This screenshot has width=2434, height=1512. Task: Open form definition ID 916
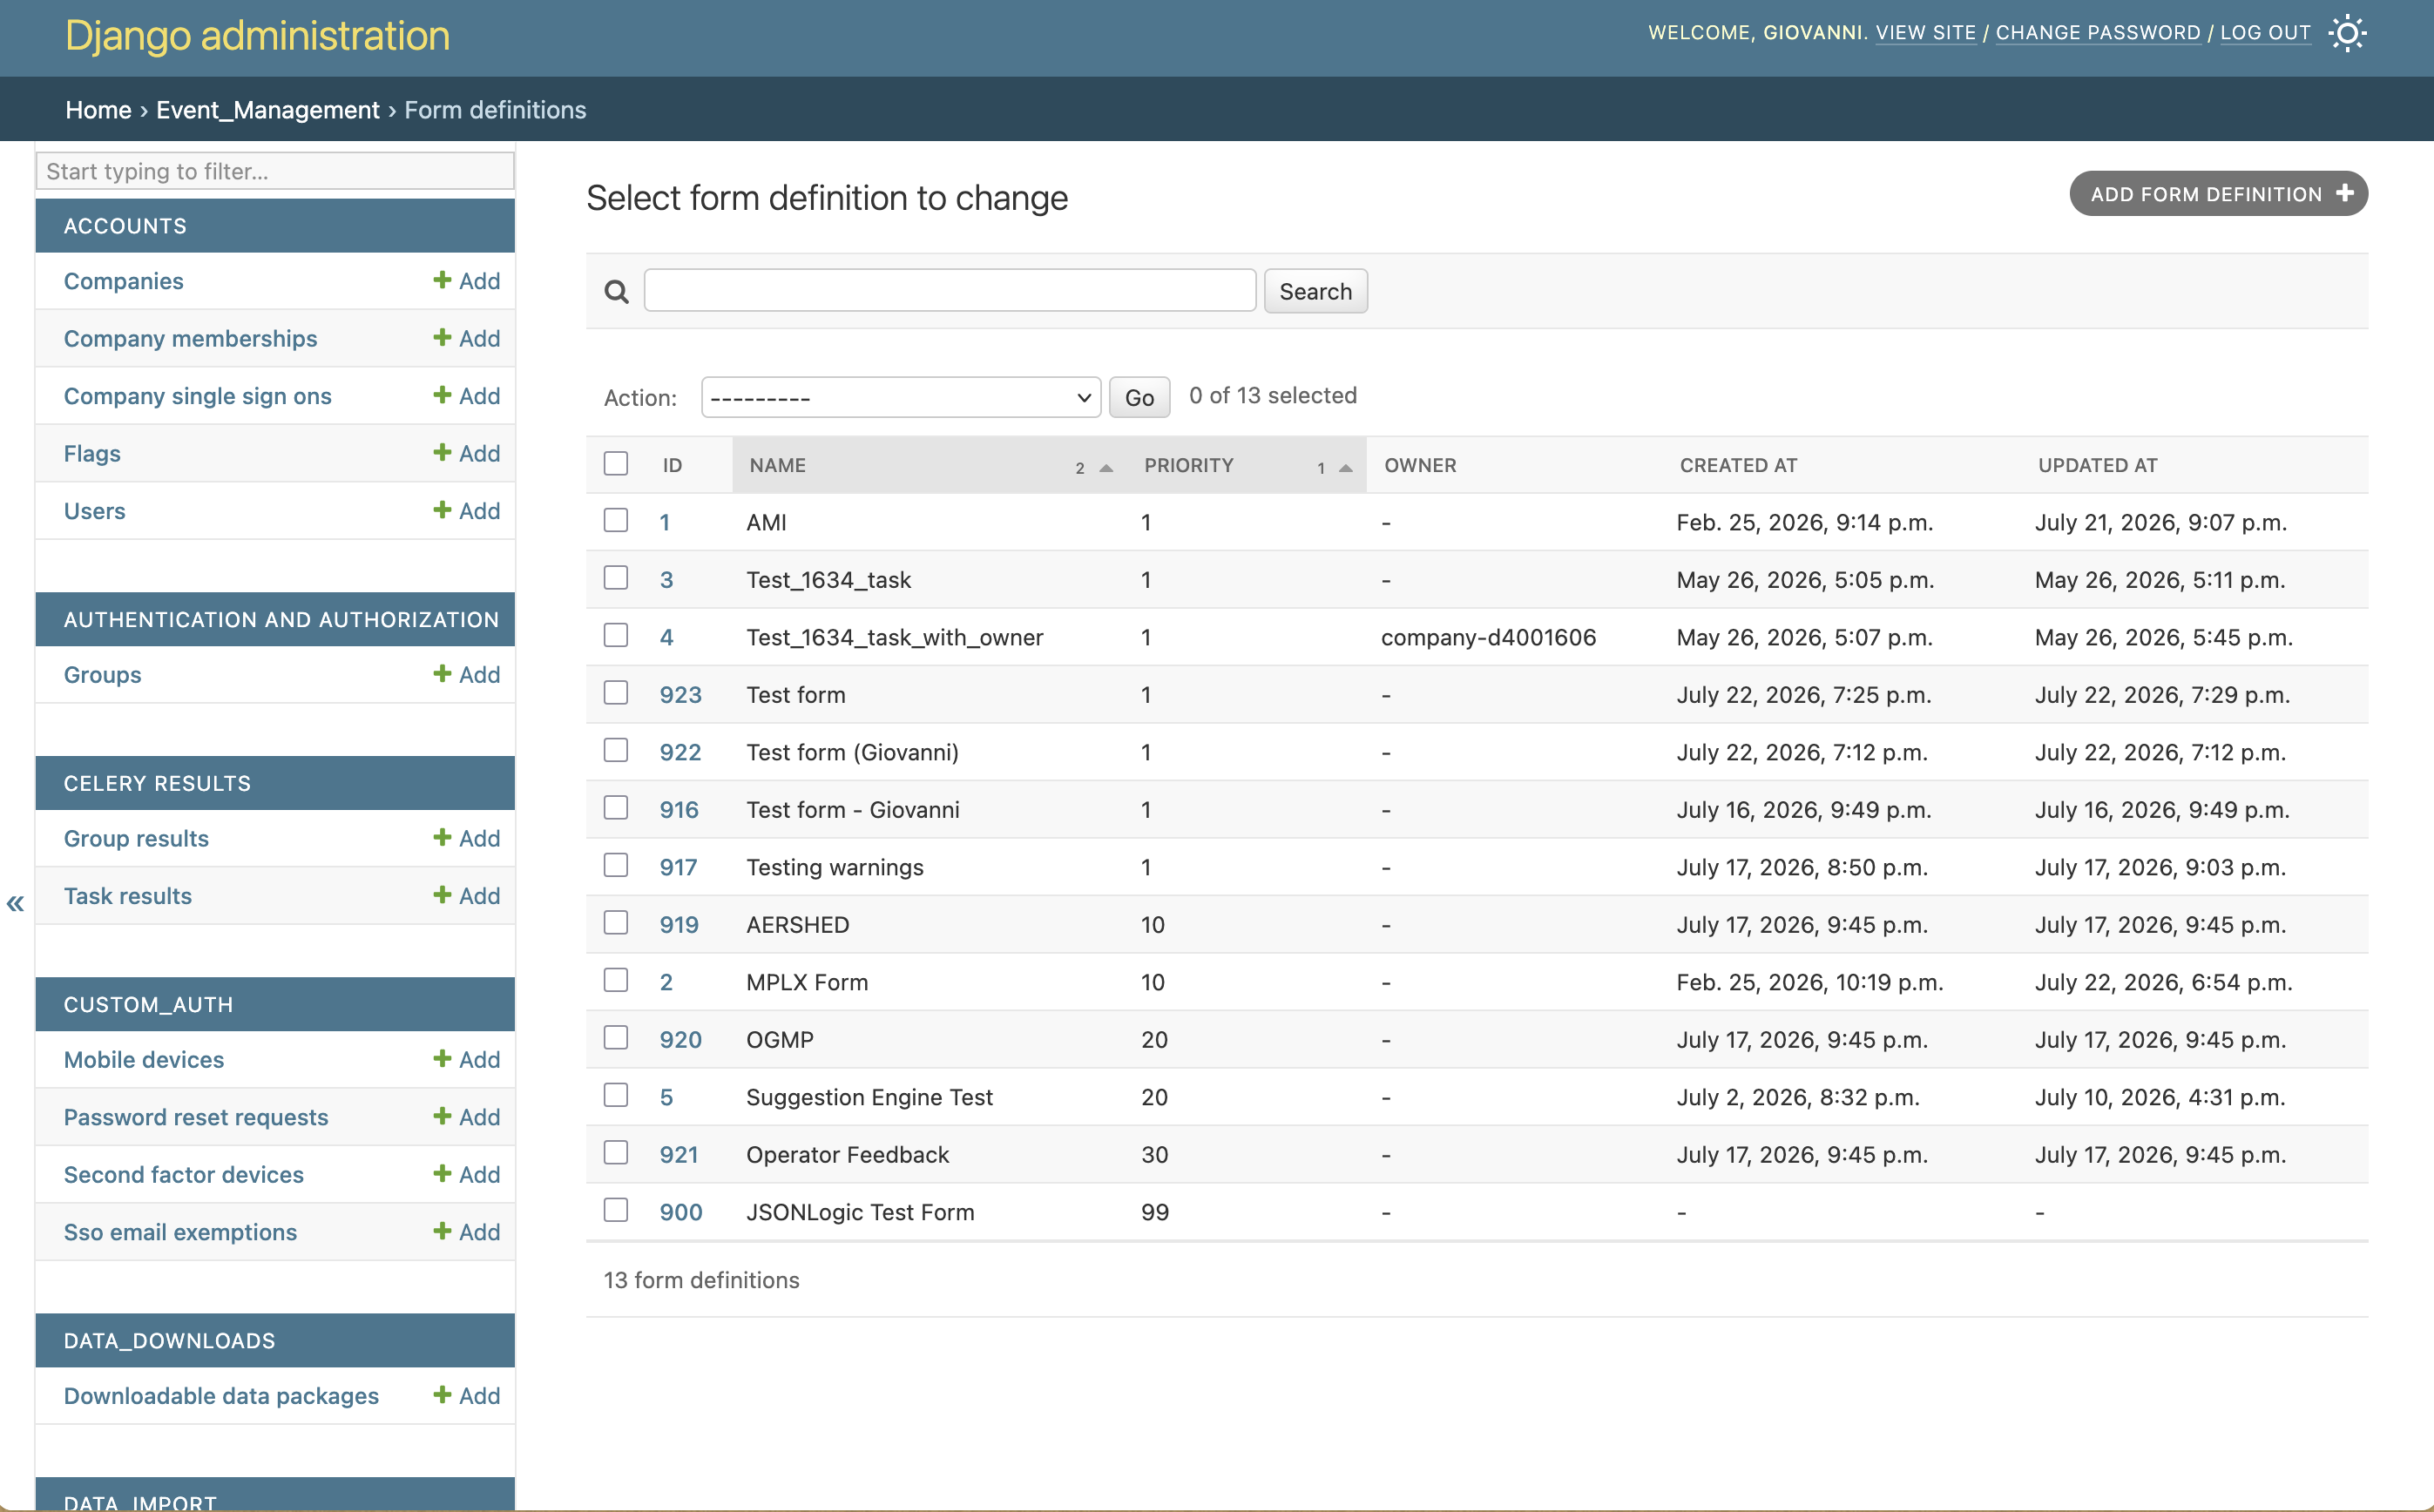[x=679, y=810]
